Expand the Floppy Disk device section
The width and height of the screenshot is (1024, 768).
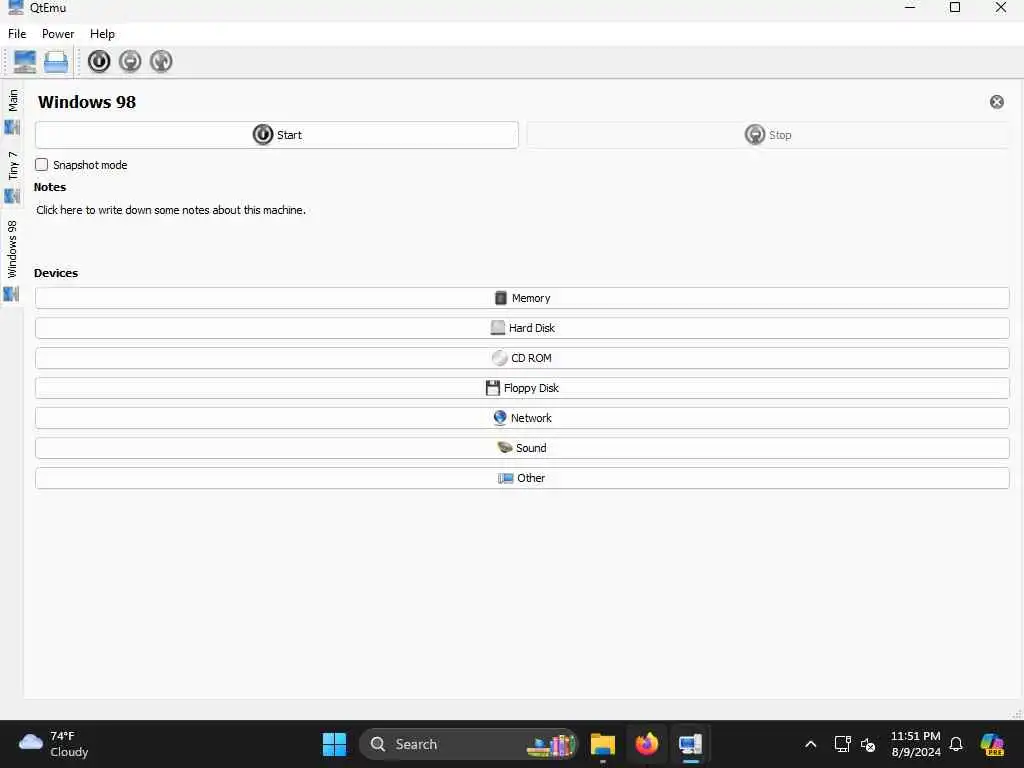pos(522,388)
